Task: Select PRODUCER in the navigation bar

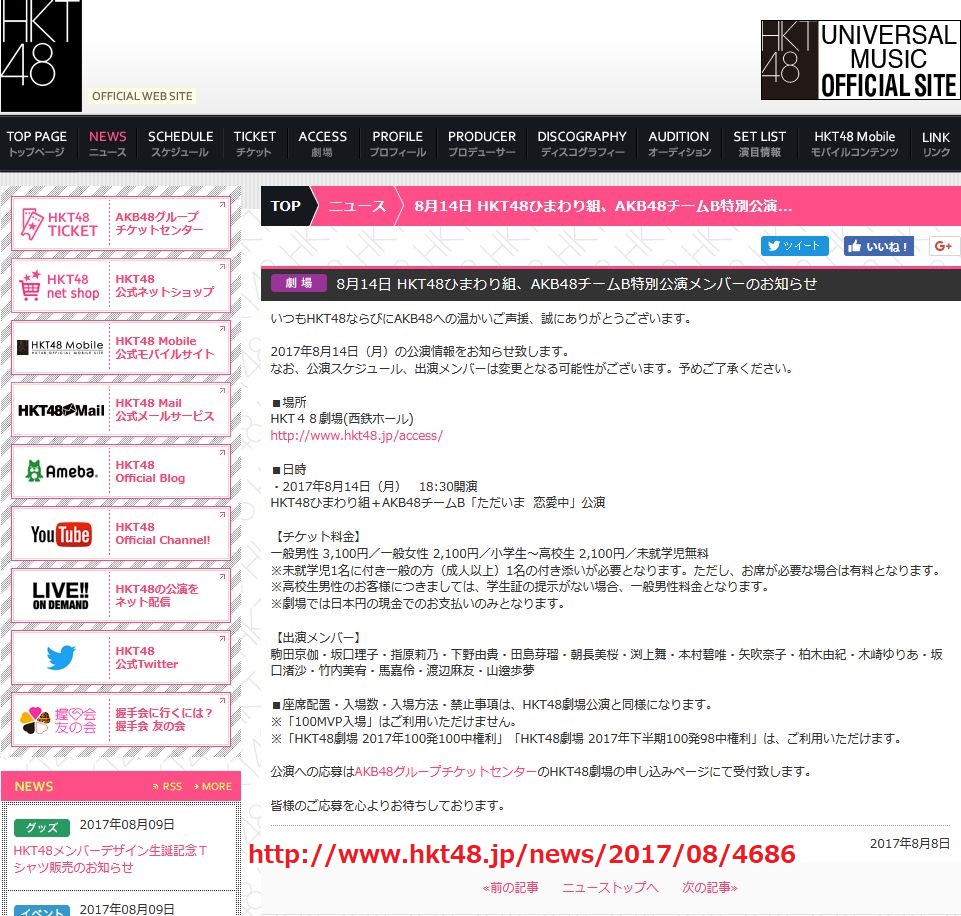Action: coord(482,143)
